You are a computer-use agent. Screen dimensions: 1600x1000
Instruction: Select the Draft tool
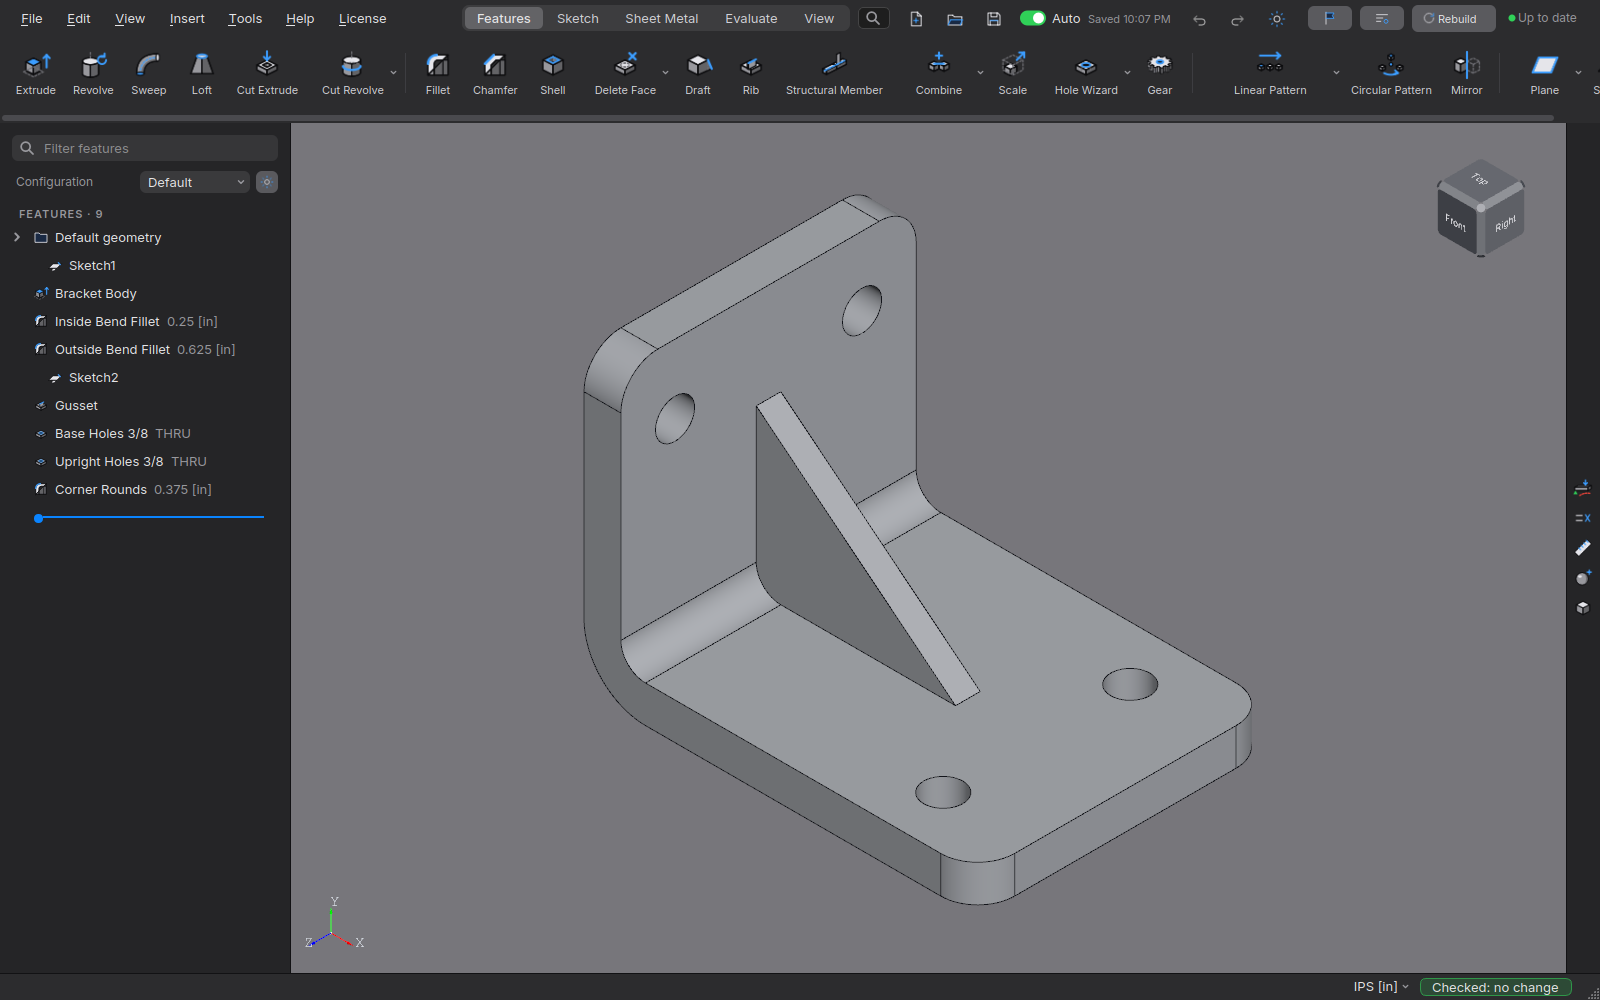pos(698,75)
